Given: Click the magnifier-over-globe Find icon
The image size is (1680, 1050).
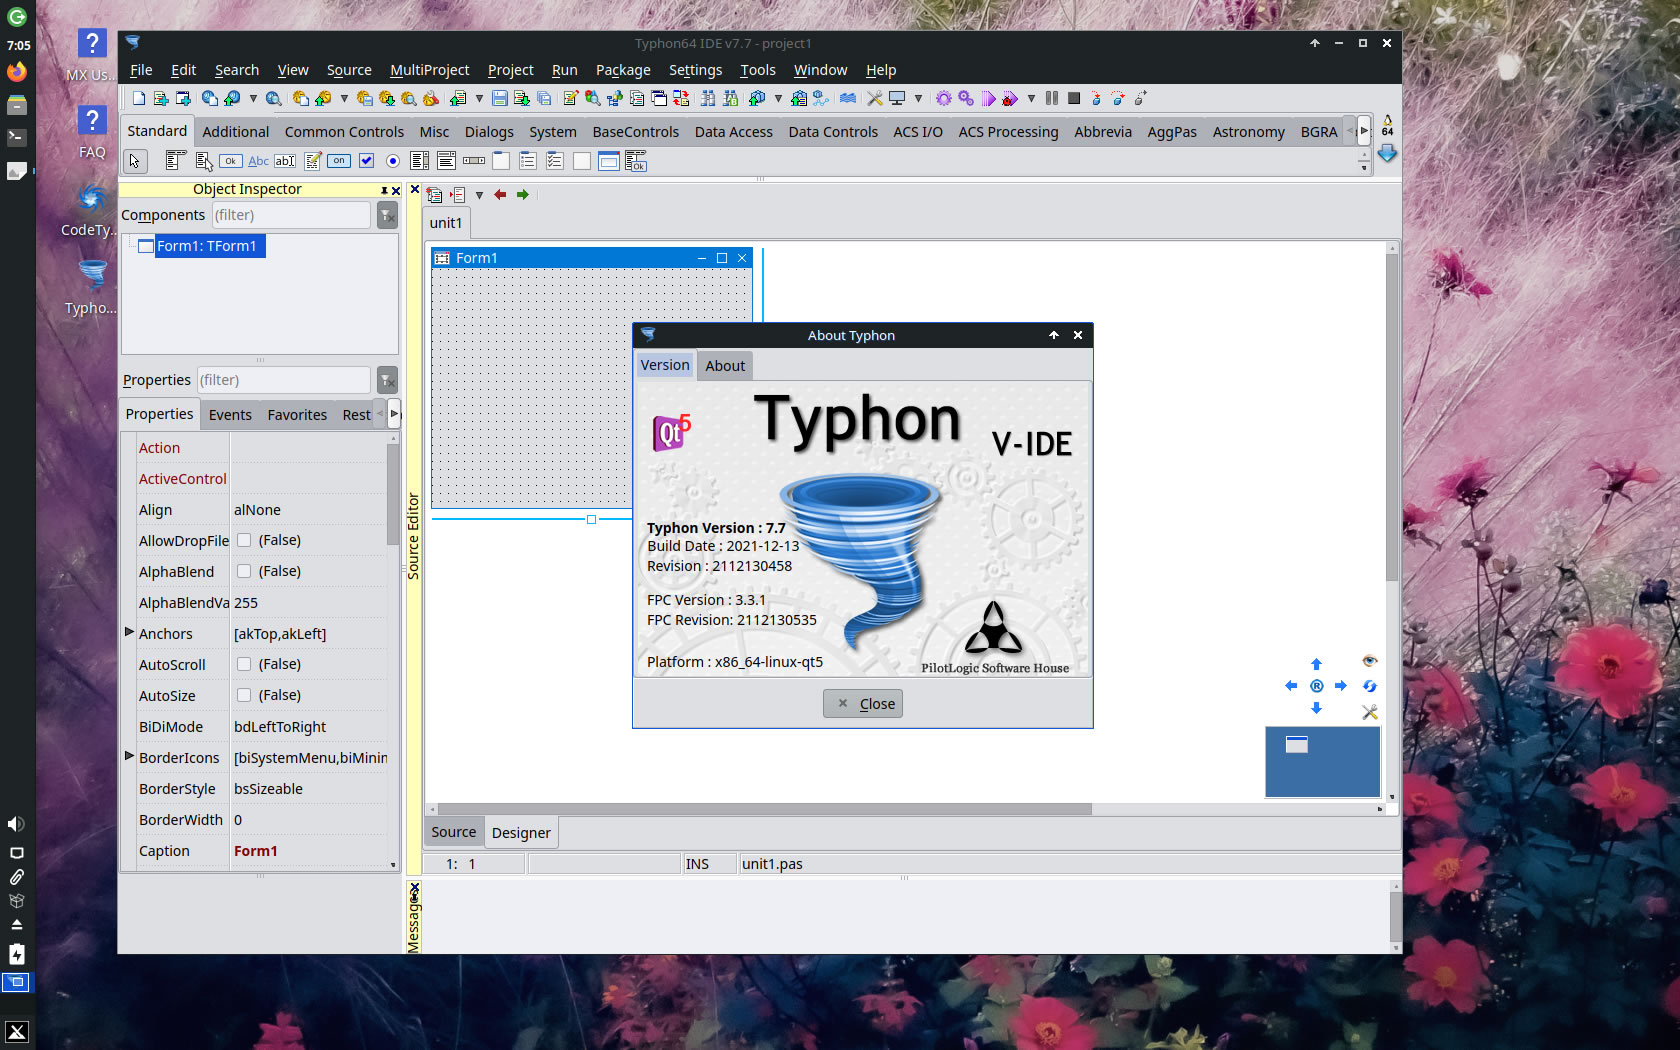Looking at the screenshot, I should click(273, 98).
